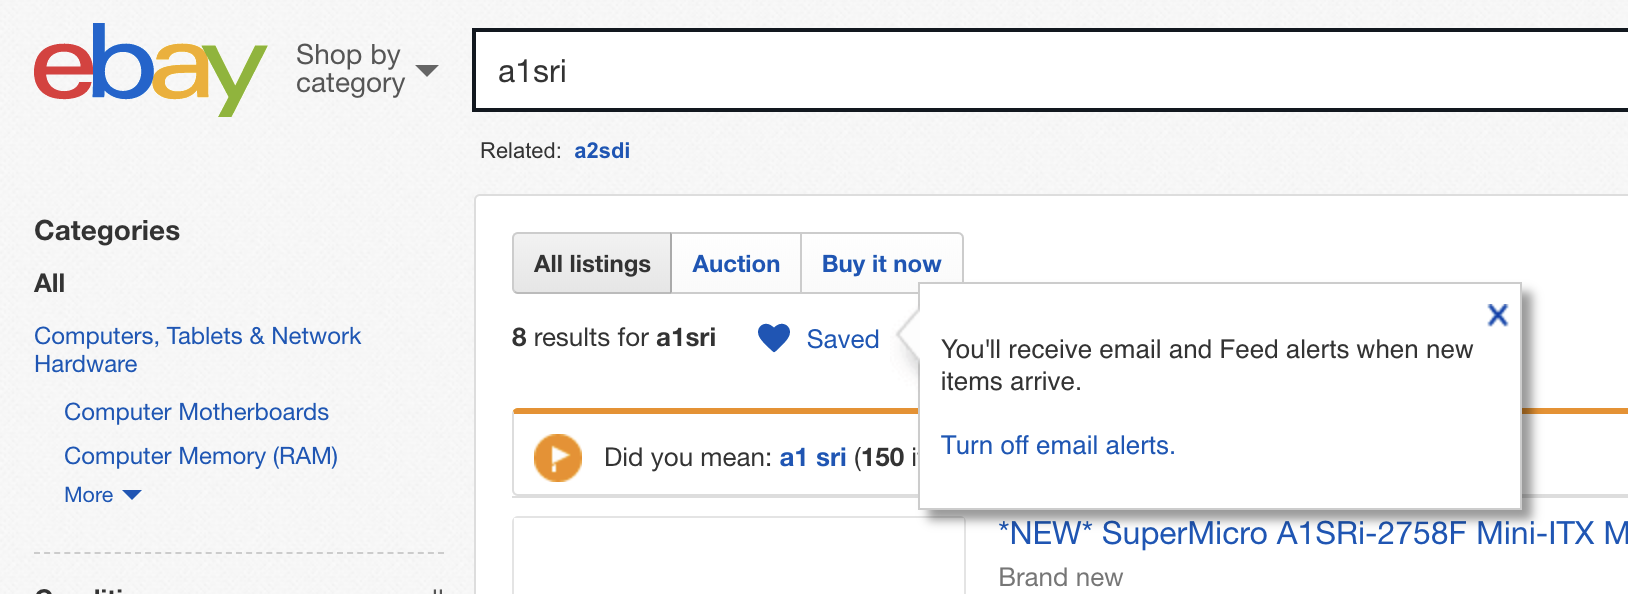Click the orange Did you mean icon
1628x594 pixels.
[558, 458]
